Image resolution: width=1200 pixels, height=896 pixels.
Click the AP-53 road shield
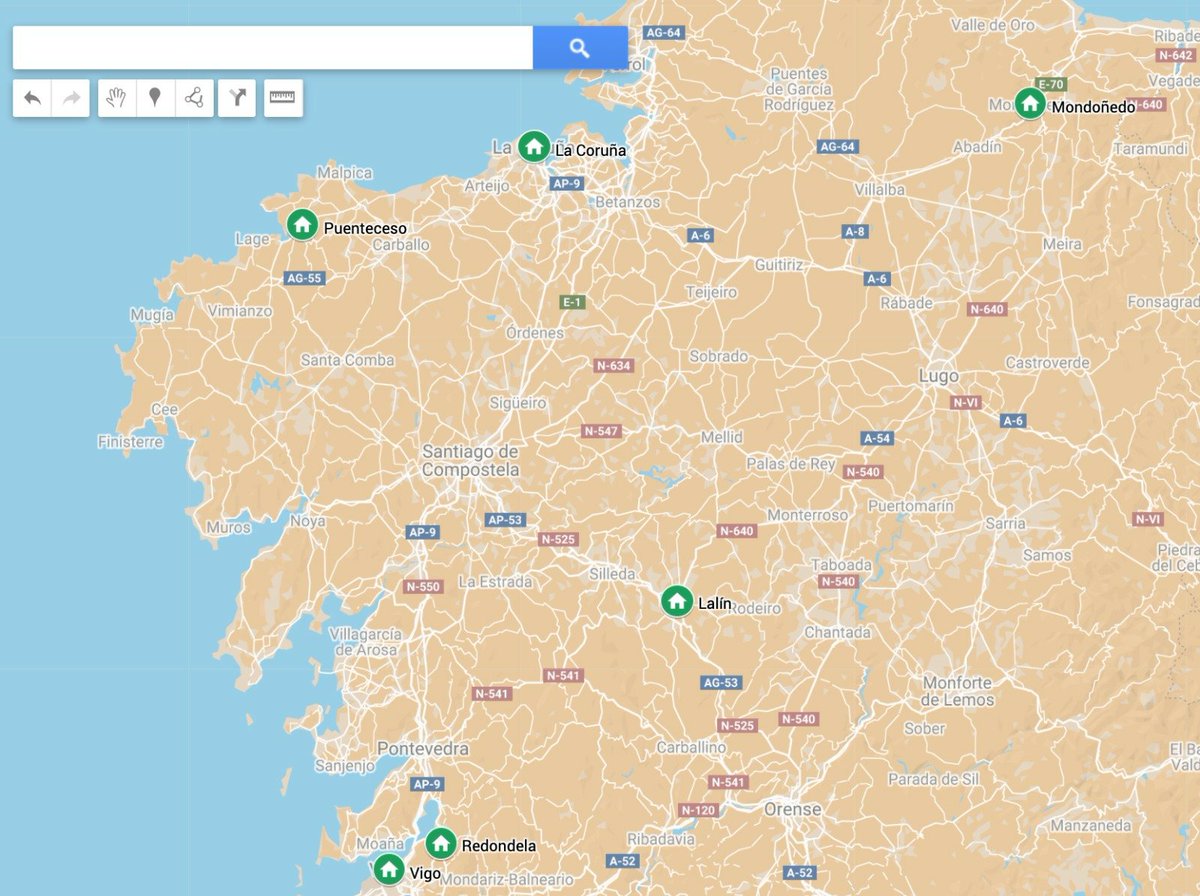505,520
